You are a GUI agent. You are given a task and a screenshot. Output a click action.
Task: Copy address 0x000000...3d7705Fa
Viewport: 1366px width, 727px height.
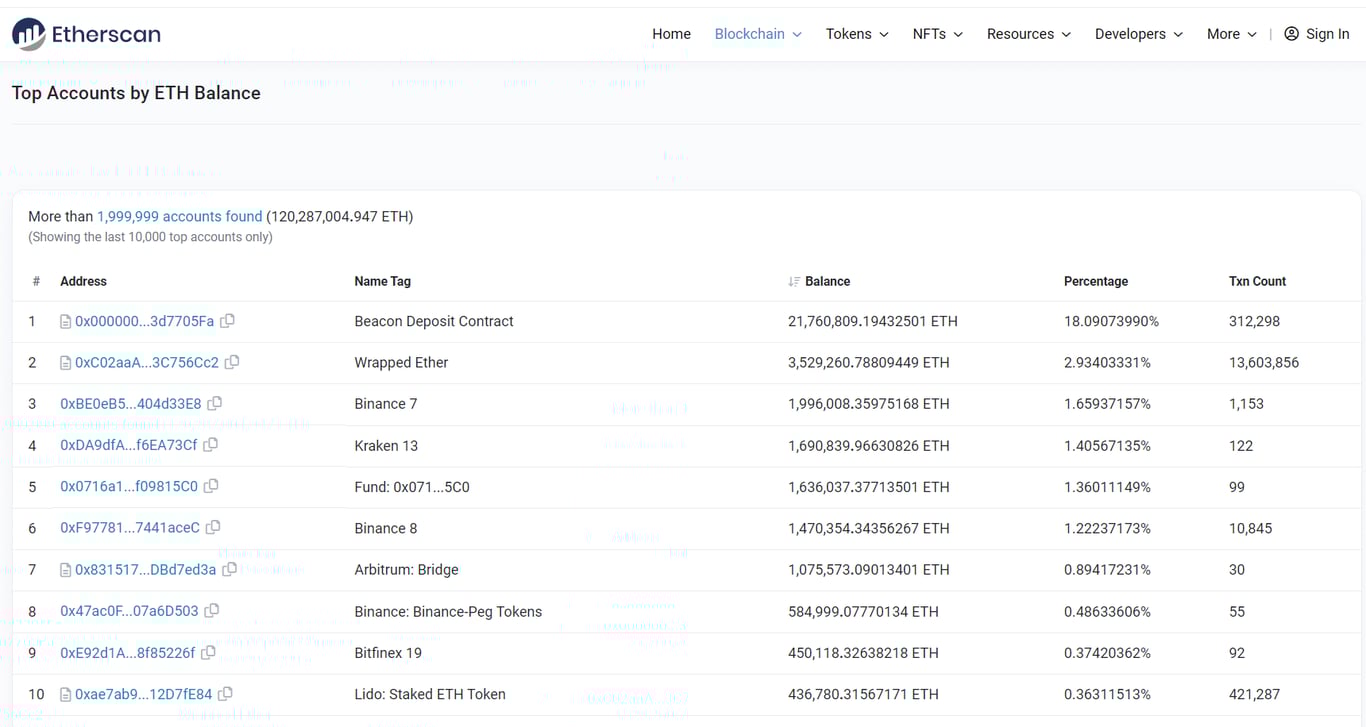228,321
